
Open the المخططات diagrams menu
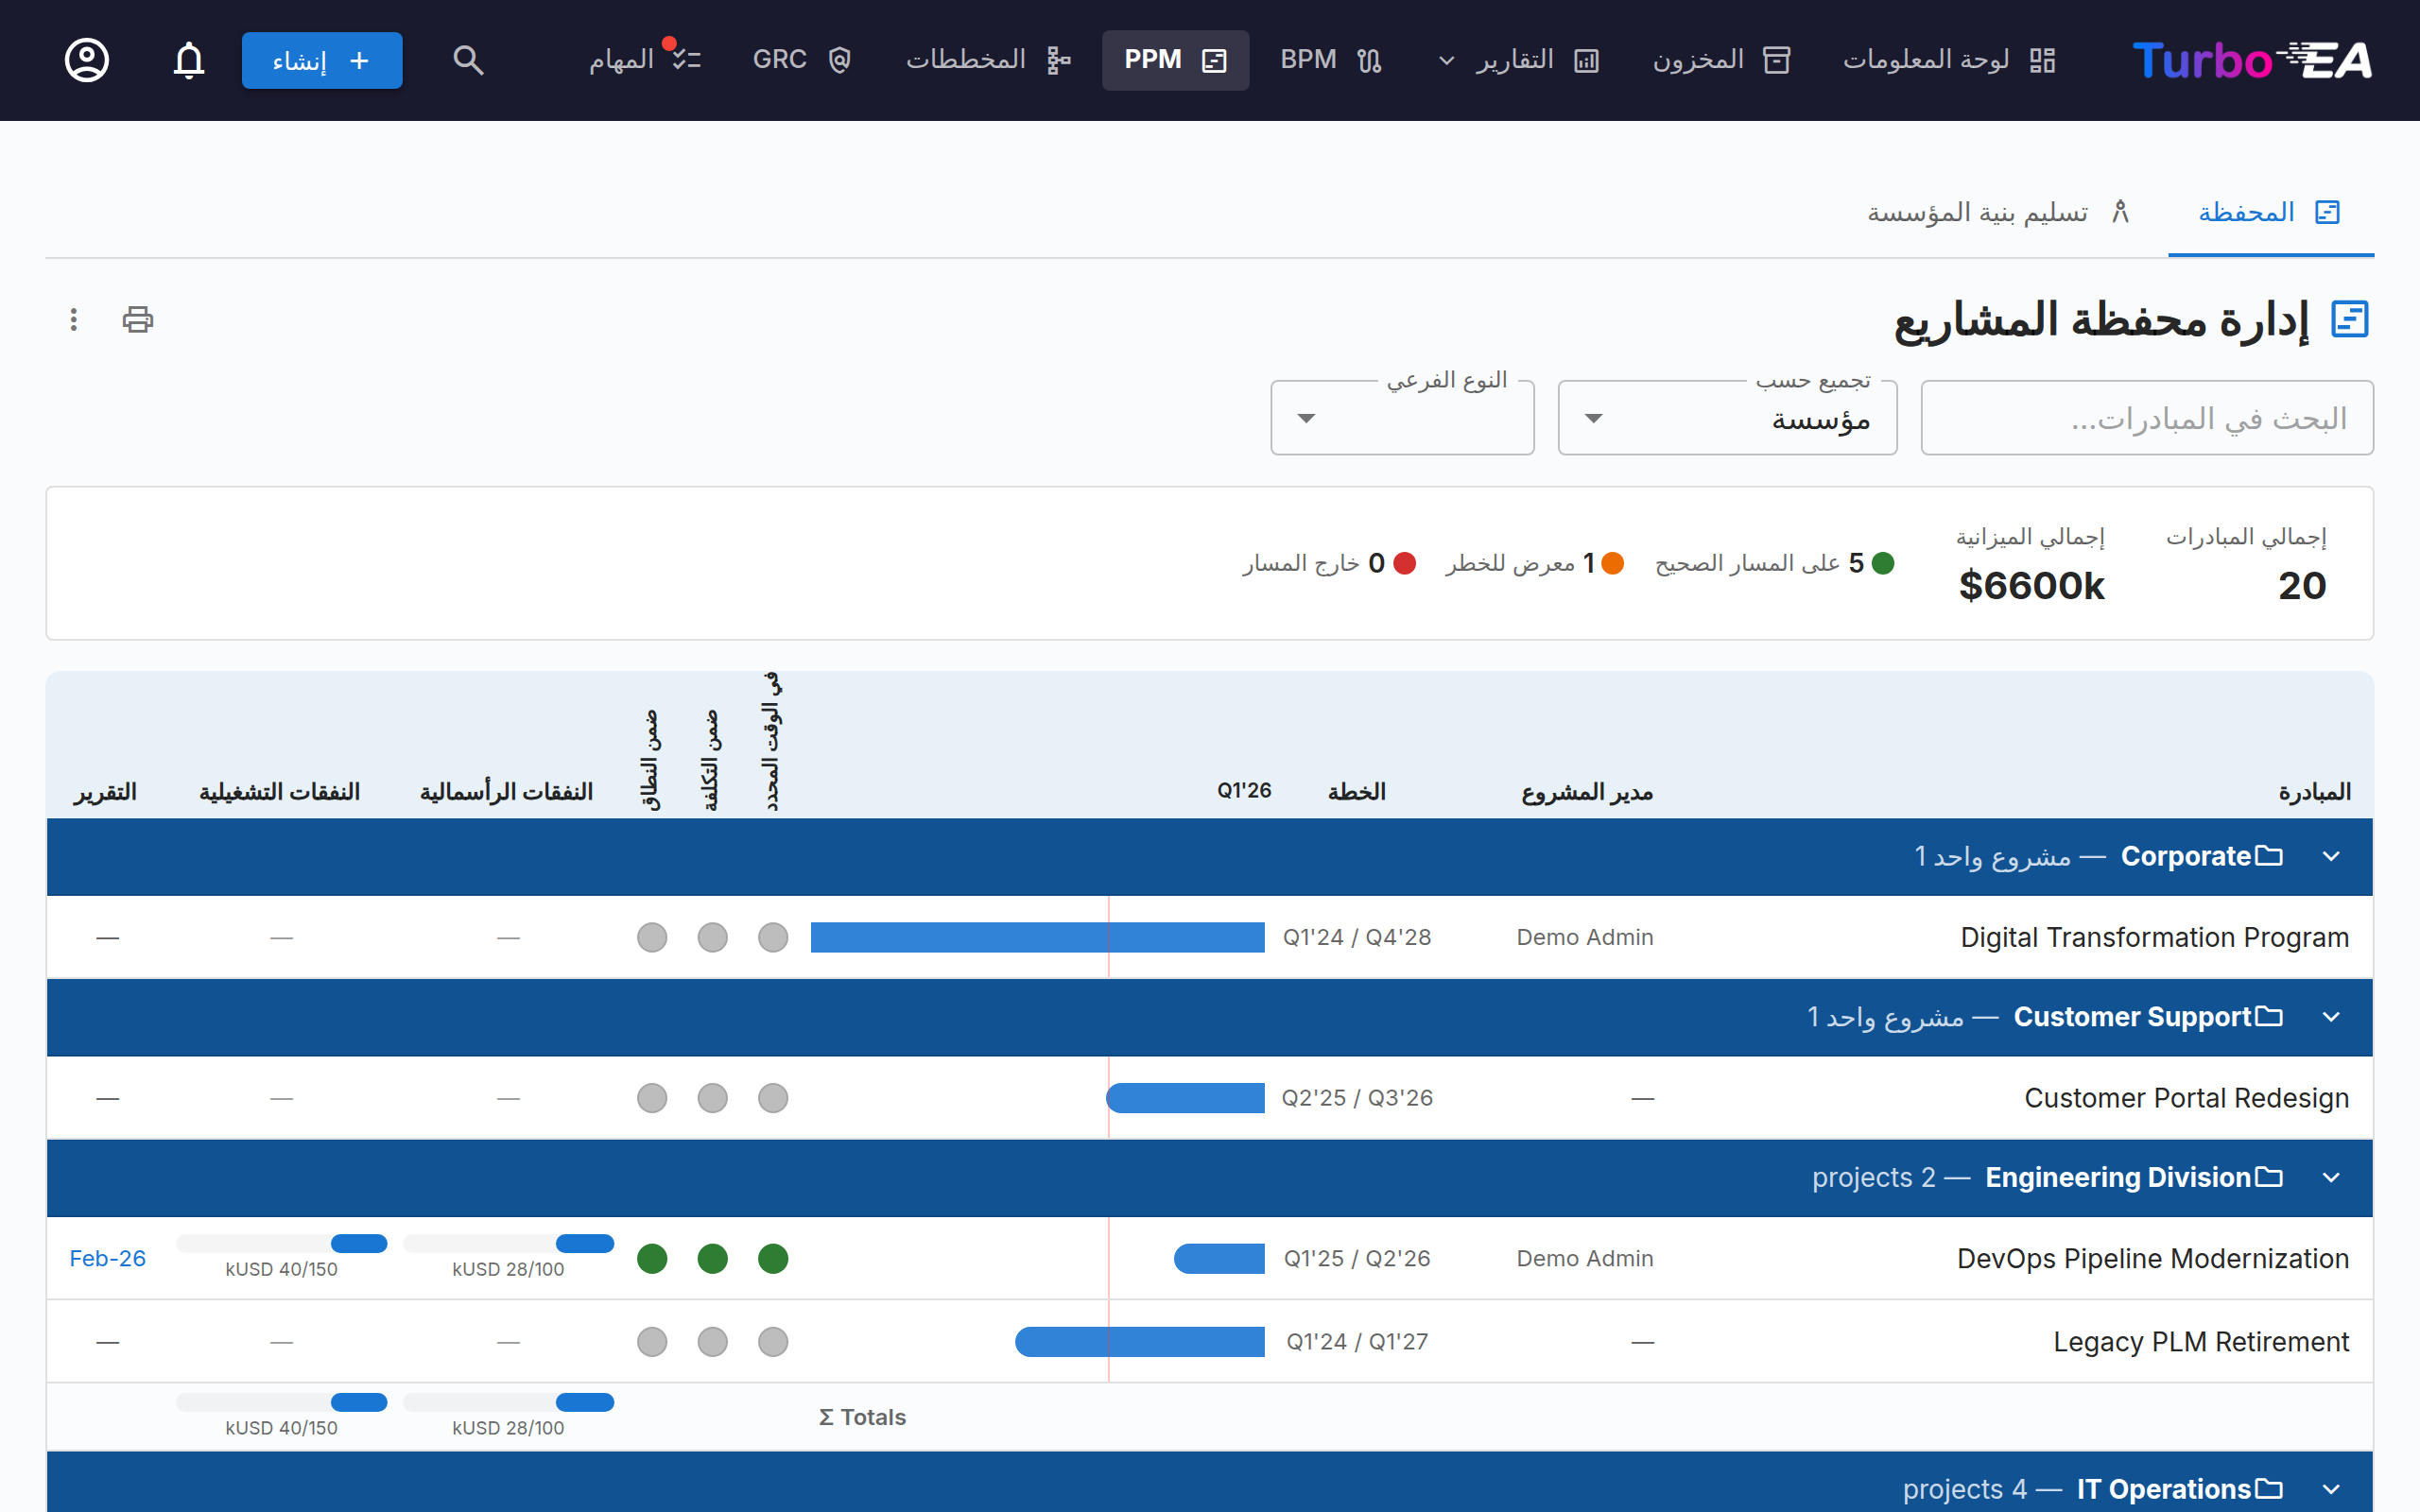point(988,60)
